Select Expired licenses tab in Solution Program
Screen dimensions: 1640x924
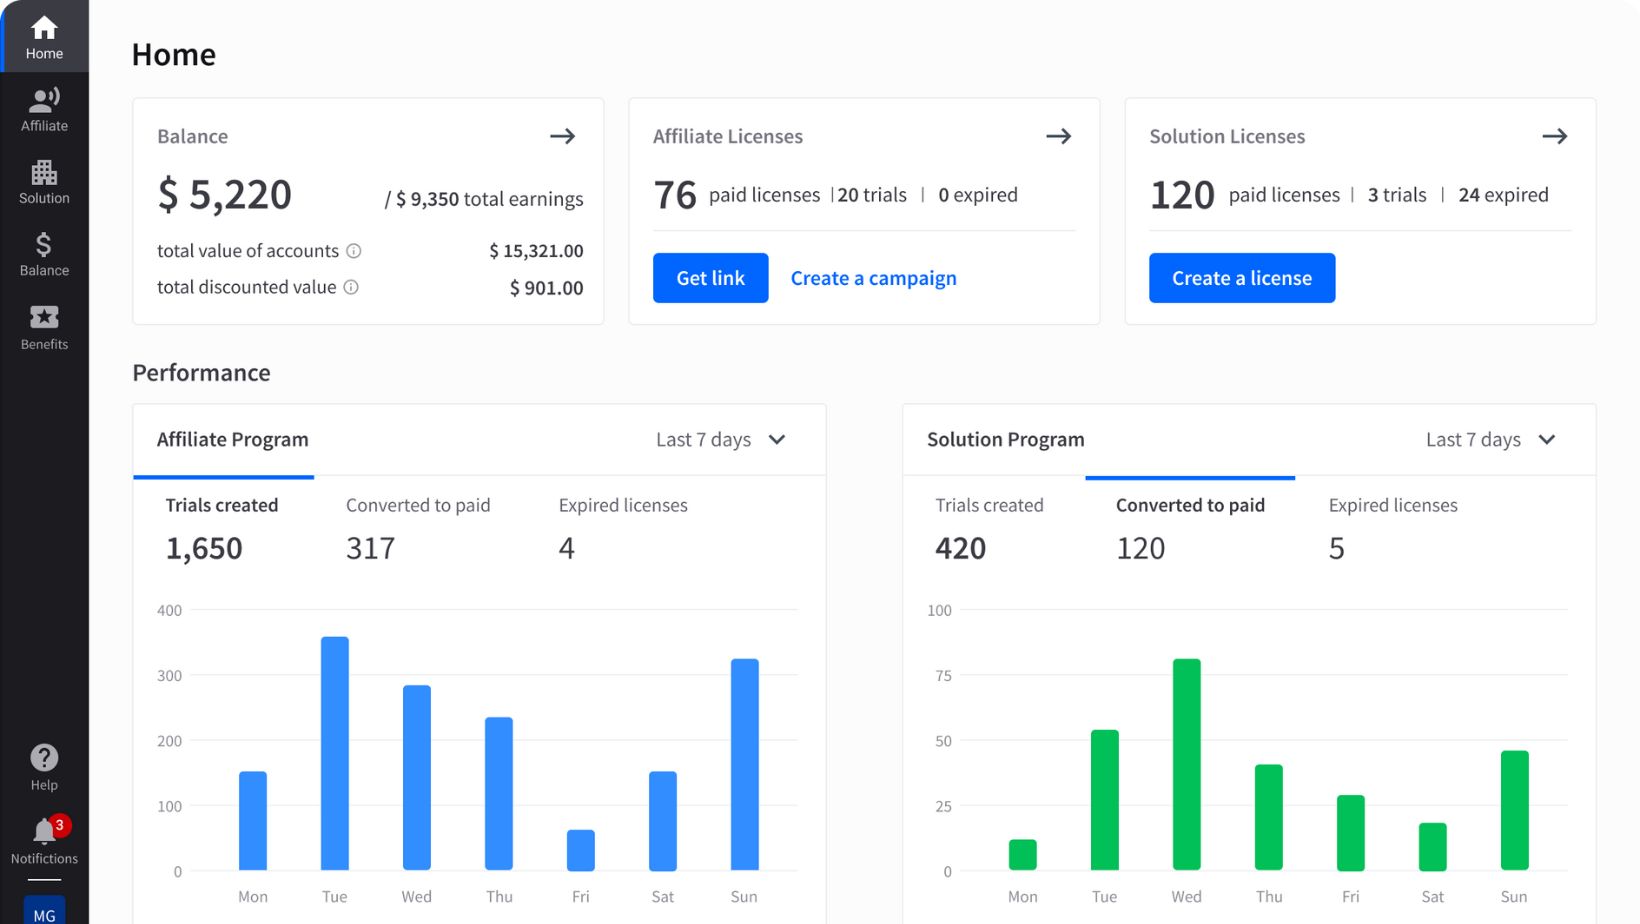(1392, 505)
